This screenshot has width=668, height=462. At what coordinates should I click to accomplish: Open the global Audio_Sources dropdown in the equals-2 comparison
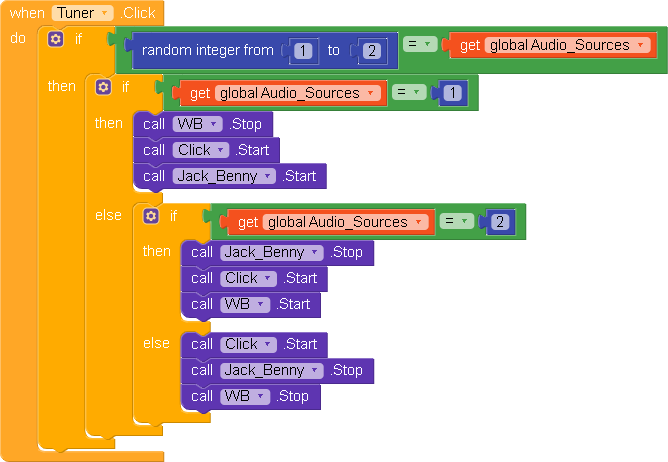(x=346, y=222)
